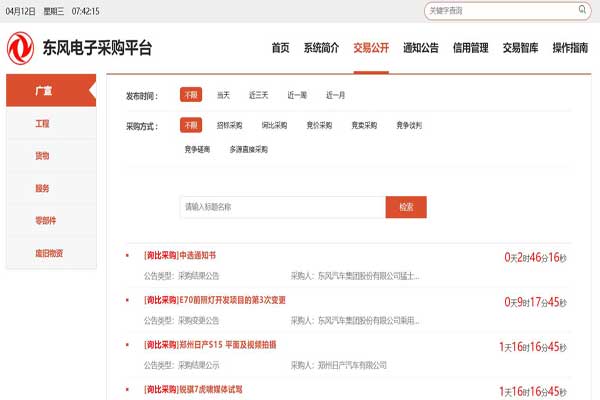Filter publish time by 近三天
600x400 pixels.
pyautogui.click(x=259, y=95)
